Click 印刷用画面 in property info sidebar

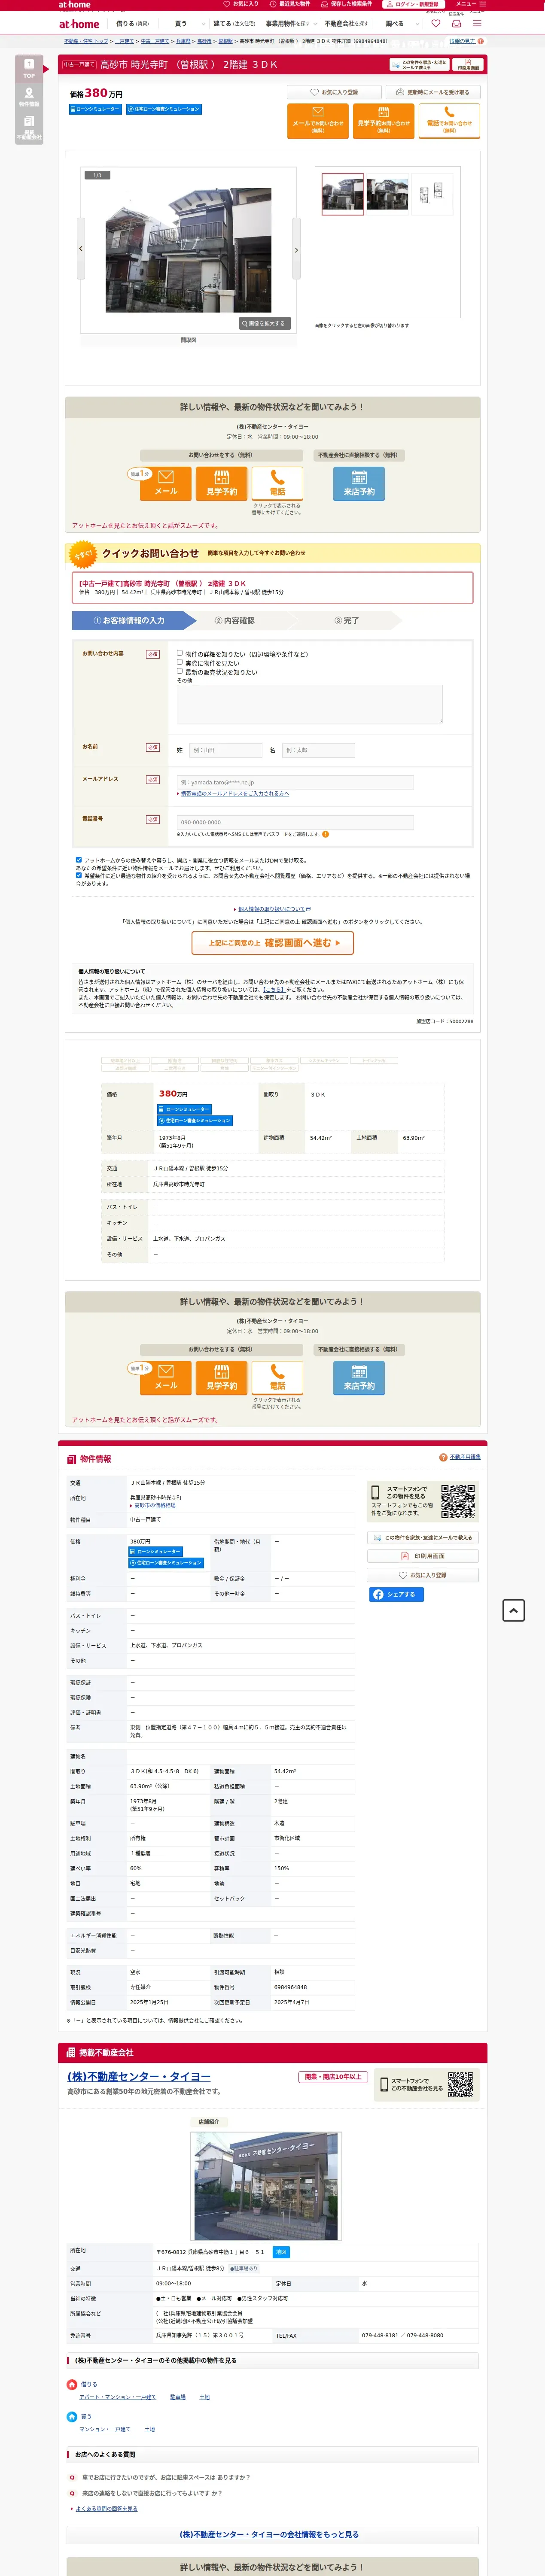424,1556
